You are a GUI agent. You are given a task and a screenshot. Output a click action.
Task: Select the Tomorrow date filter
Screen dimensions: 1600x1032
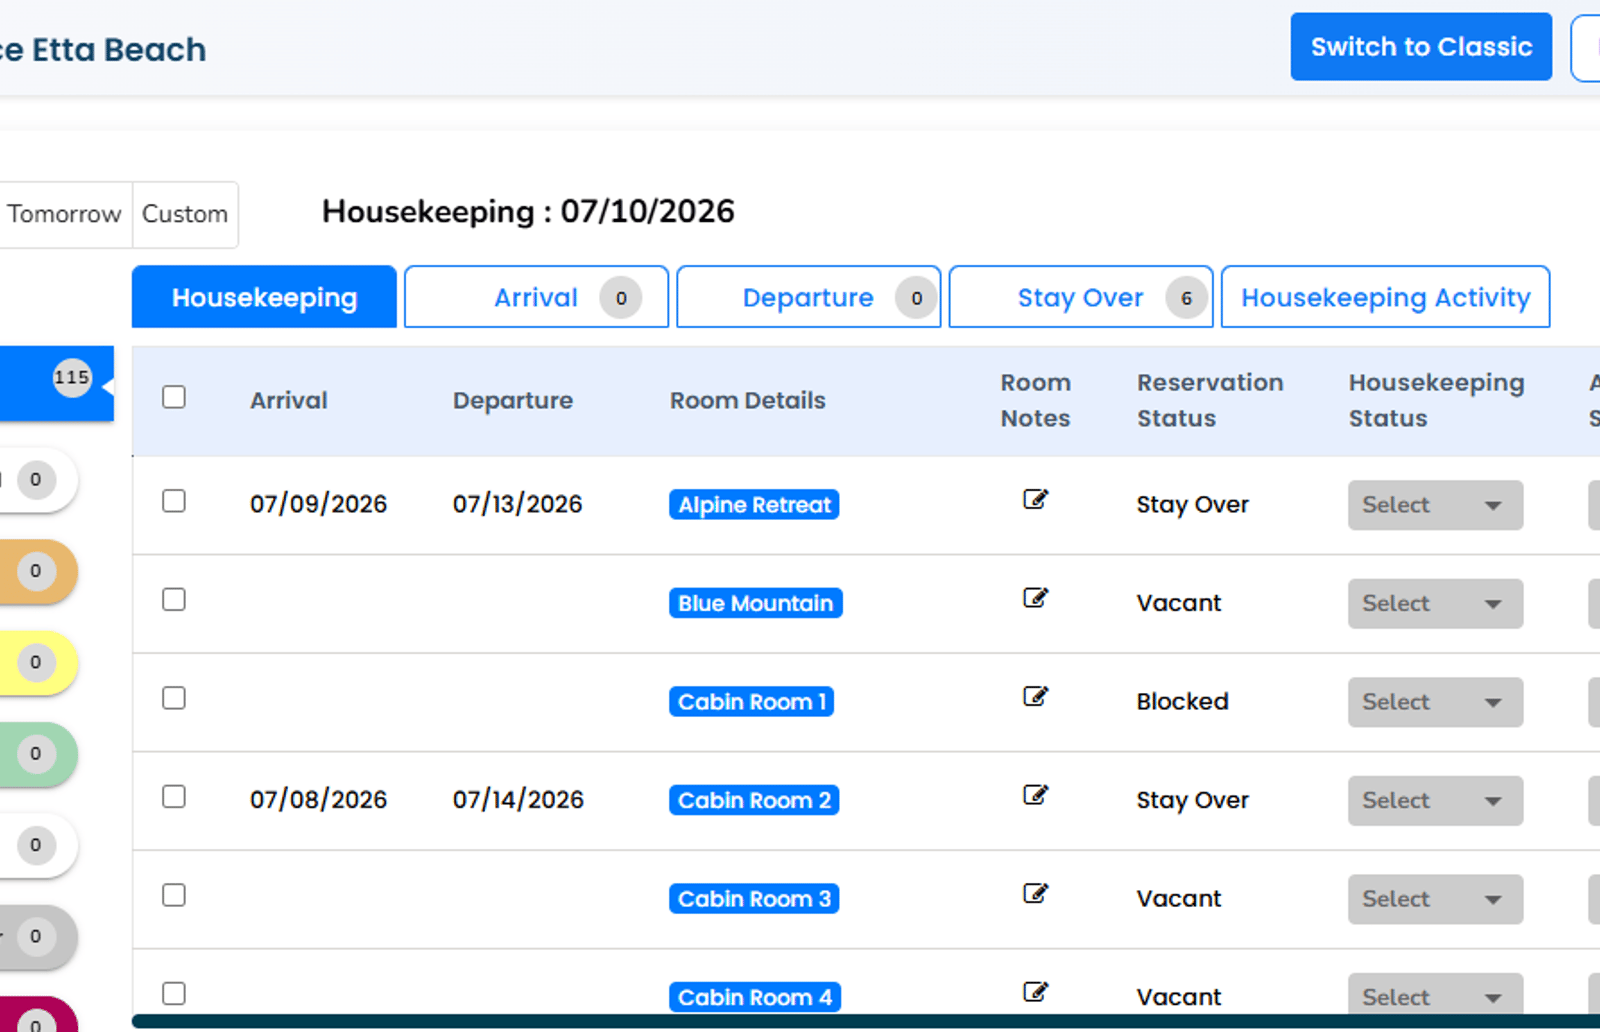pos(64,214)
